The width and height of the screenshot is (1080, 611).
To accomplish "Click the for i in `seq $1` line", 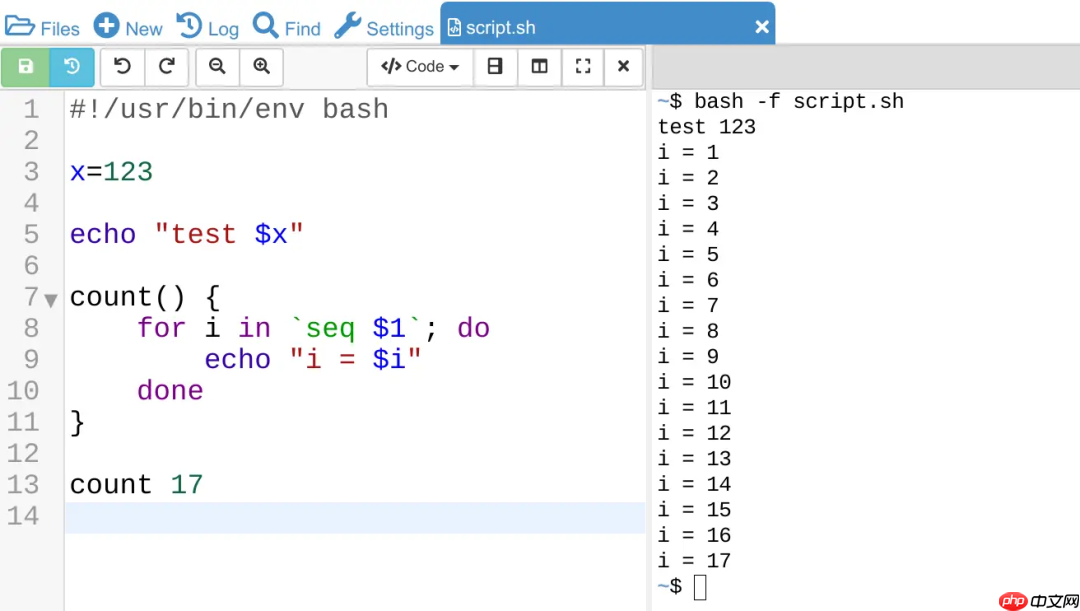I will (x=313, y=329).
